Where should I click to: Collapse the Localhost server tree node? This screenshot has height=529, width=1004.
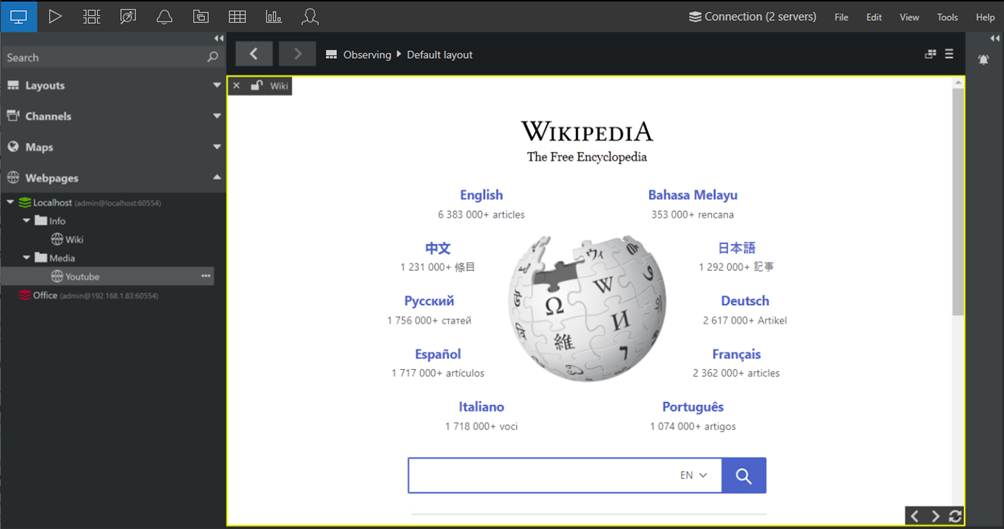[x=11, y=202]
